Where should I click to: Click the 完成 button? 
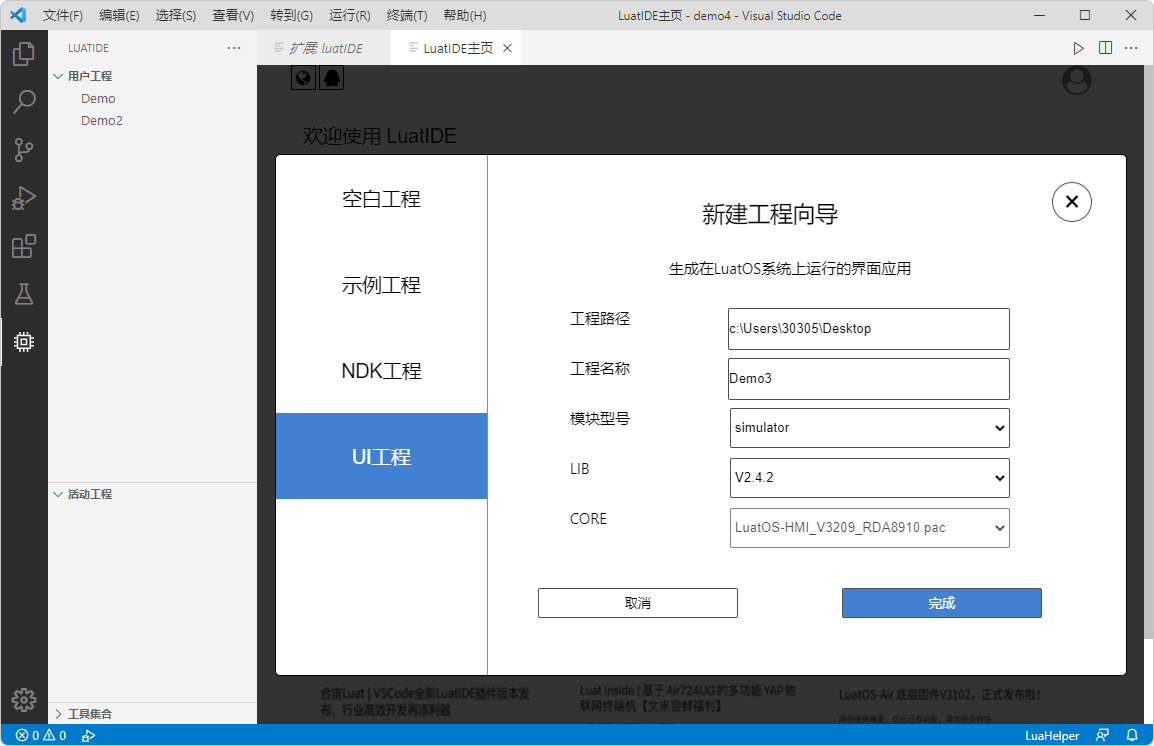coord(941,603)
